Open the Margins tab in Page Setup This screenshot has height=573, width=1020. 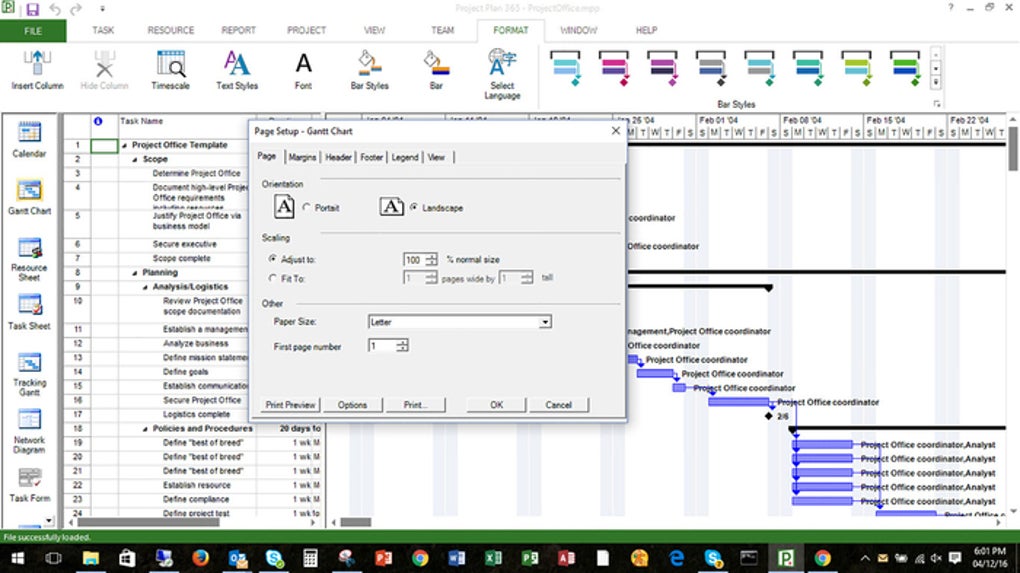(x=302, y=157)
